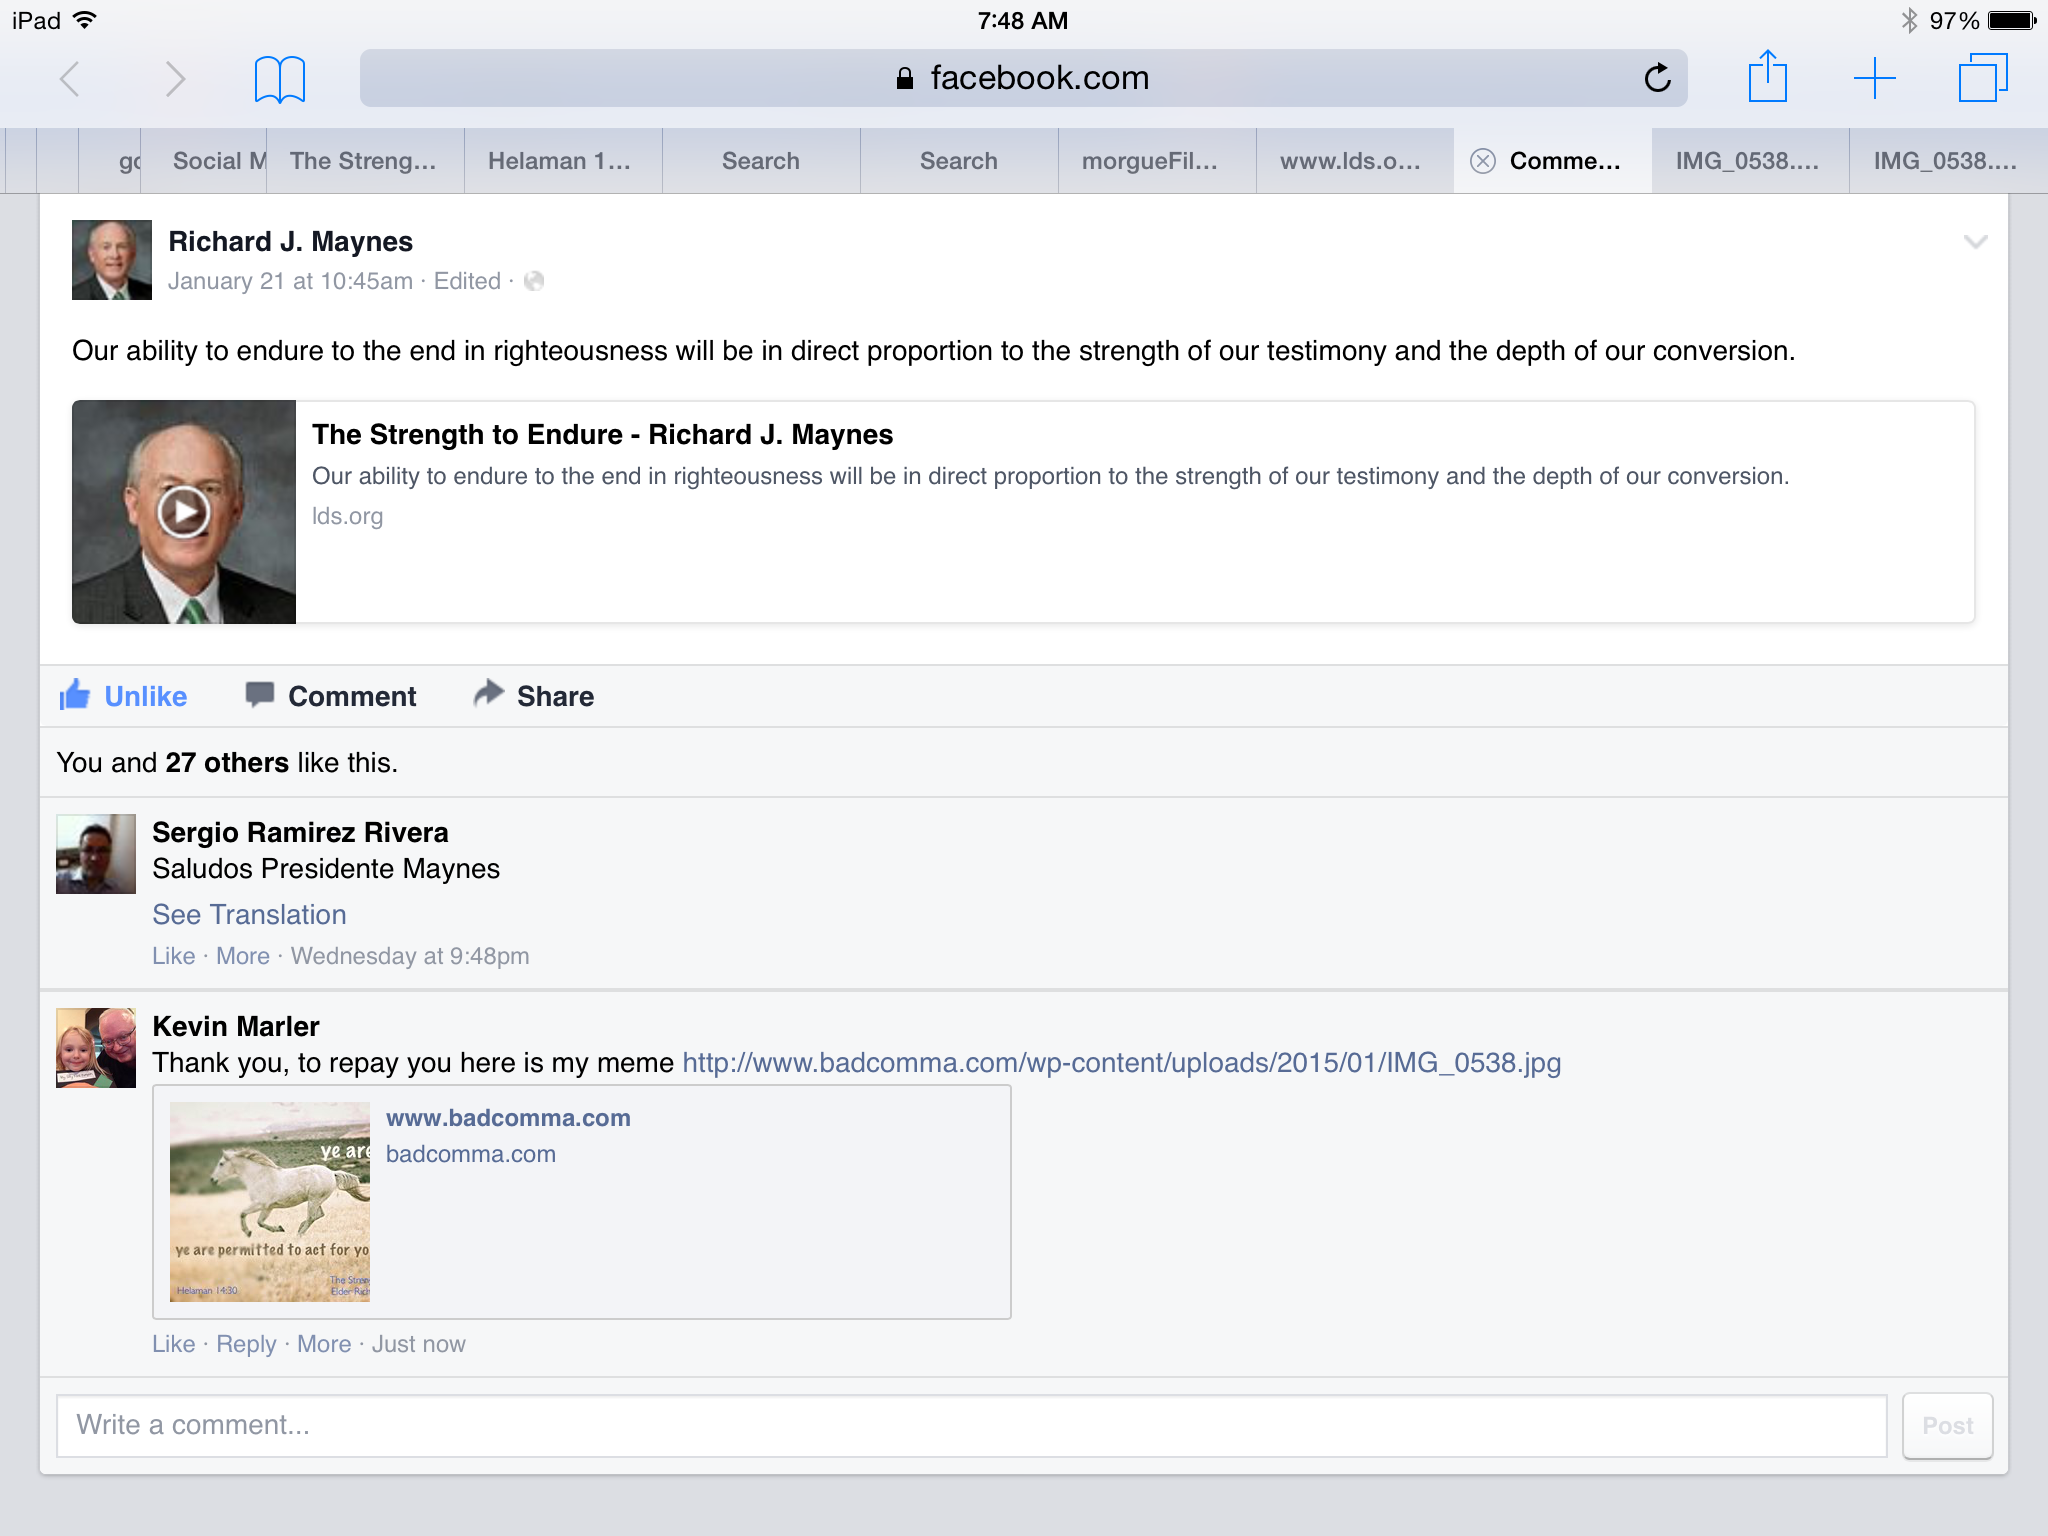Viewport: 2048px width, 1536px height.
Task: Open Richard J. Maynes profile picture
Action: [112, 260]
